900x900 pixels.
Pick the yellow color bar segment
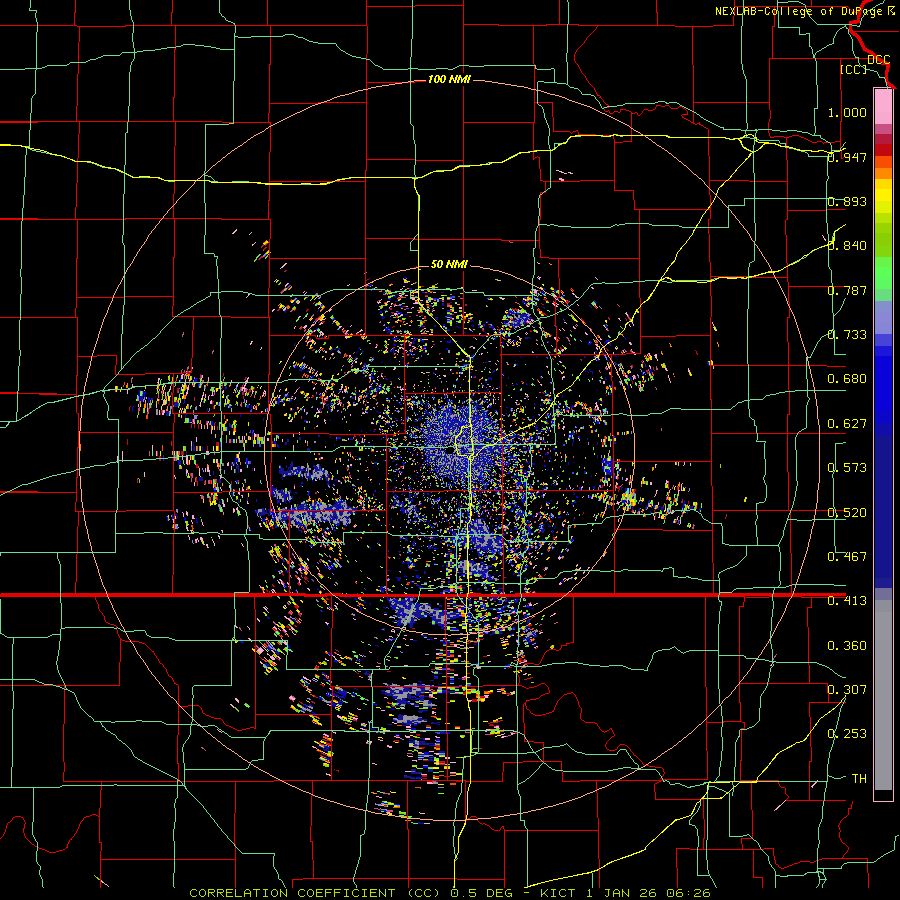coord(883,197)
